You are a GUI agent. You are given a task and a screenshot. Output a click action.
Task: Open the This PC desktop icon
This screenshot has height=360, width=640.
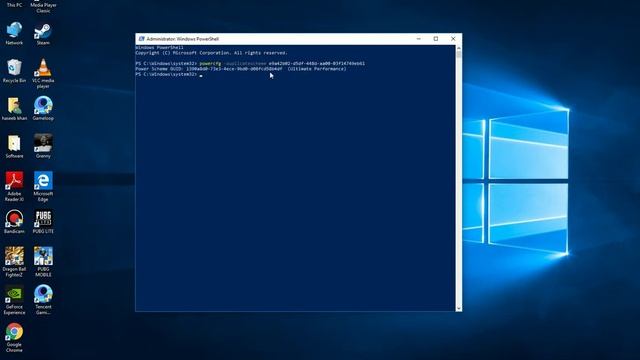(14, 4)
